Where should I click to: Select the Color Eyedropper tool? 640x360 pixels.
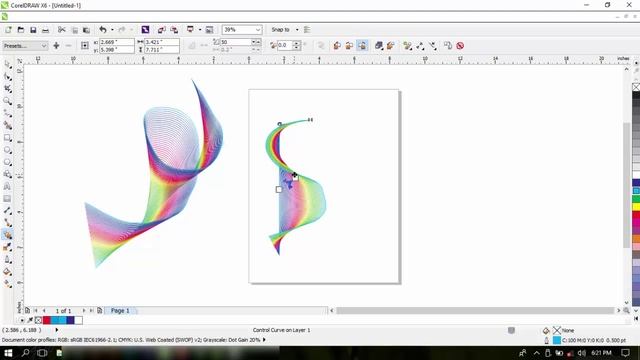click(7, 247)
